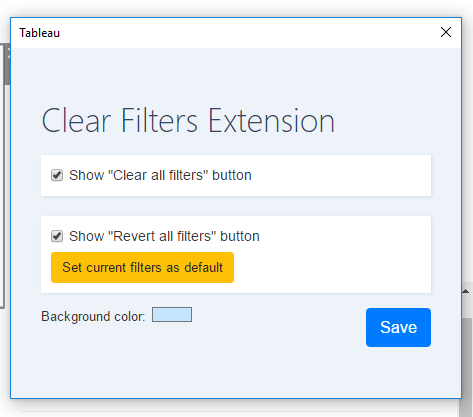Open the Background color swatch picker
Screen dimensions: 473x417
172,315
